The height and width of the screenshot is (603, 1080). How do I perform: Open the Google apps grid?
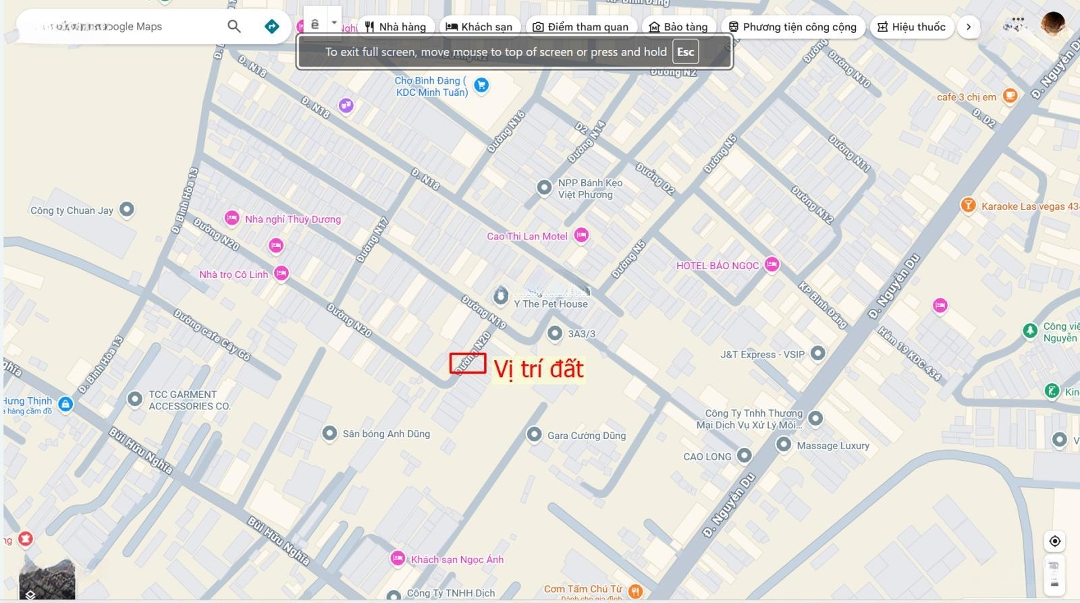1018,22
